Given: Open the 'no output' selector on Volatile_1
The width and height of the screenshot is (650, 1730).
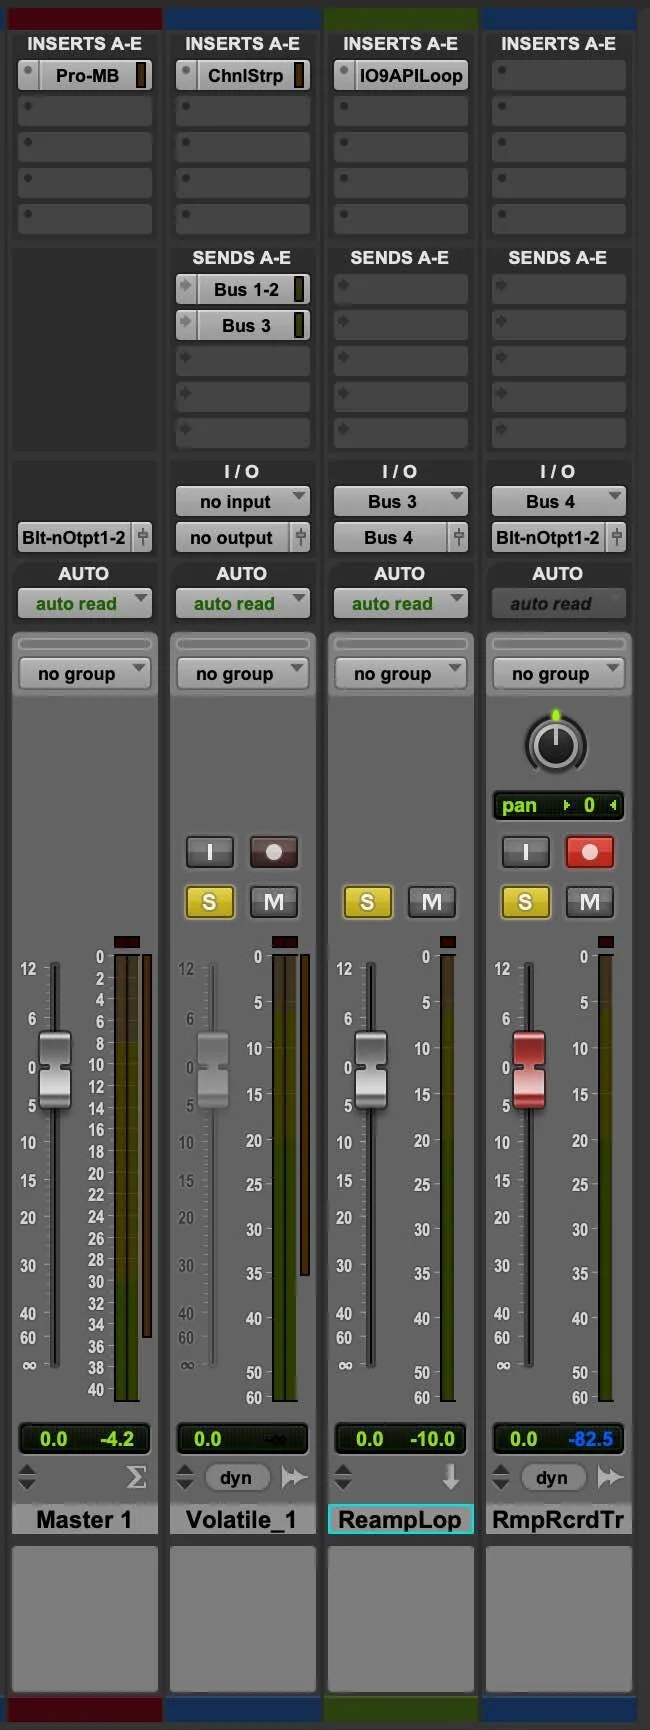Looking at the screenshot, I should pos(232,537).
